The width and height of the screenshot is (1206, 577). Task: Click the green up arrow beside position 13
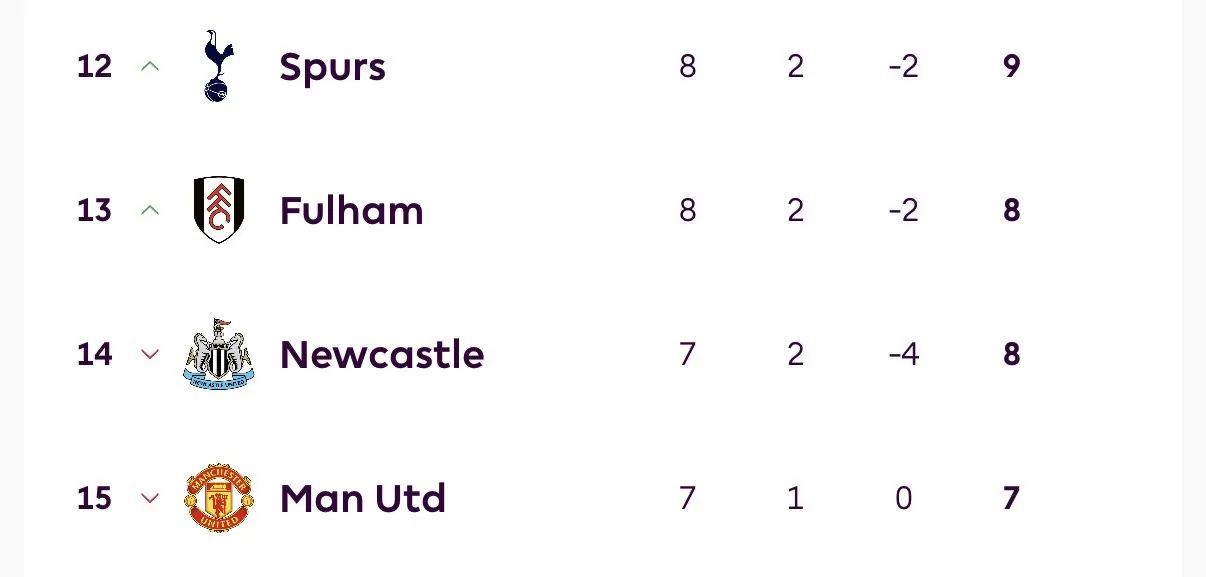click(x=150, y=210)
